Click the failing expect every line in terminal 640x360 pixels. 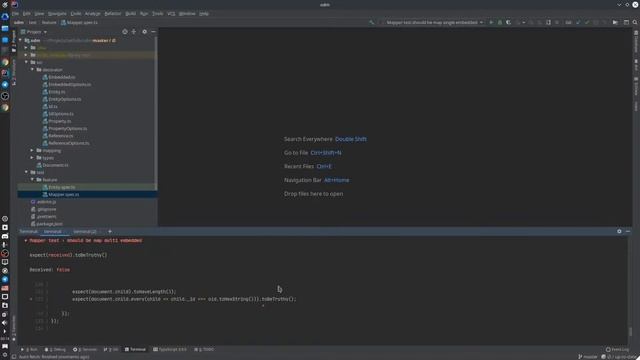(184, 299)
